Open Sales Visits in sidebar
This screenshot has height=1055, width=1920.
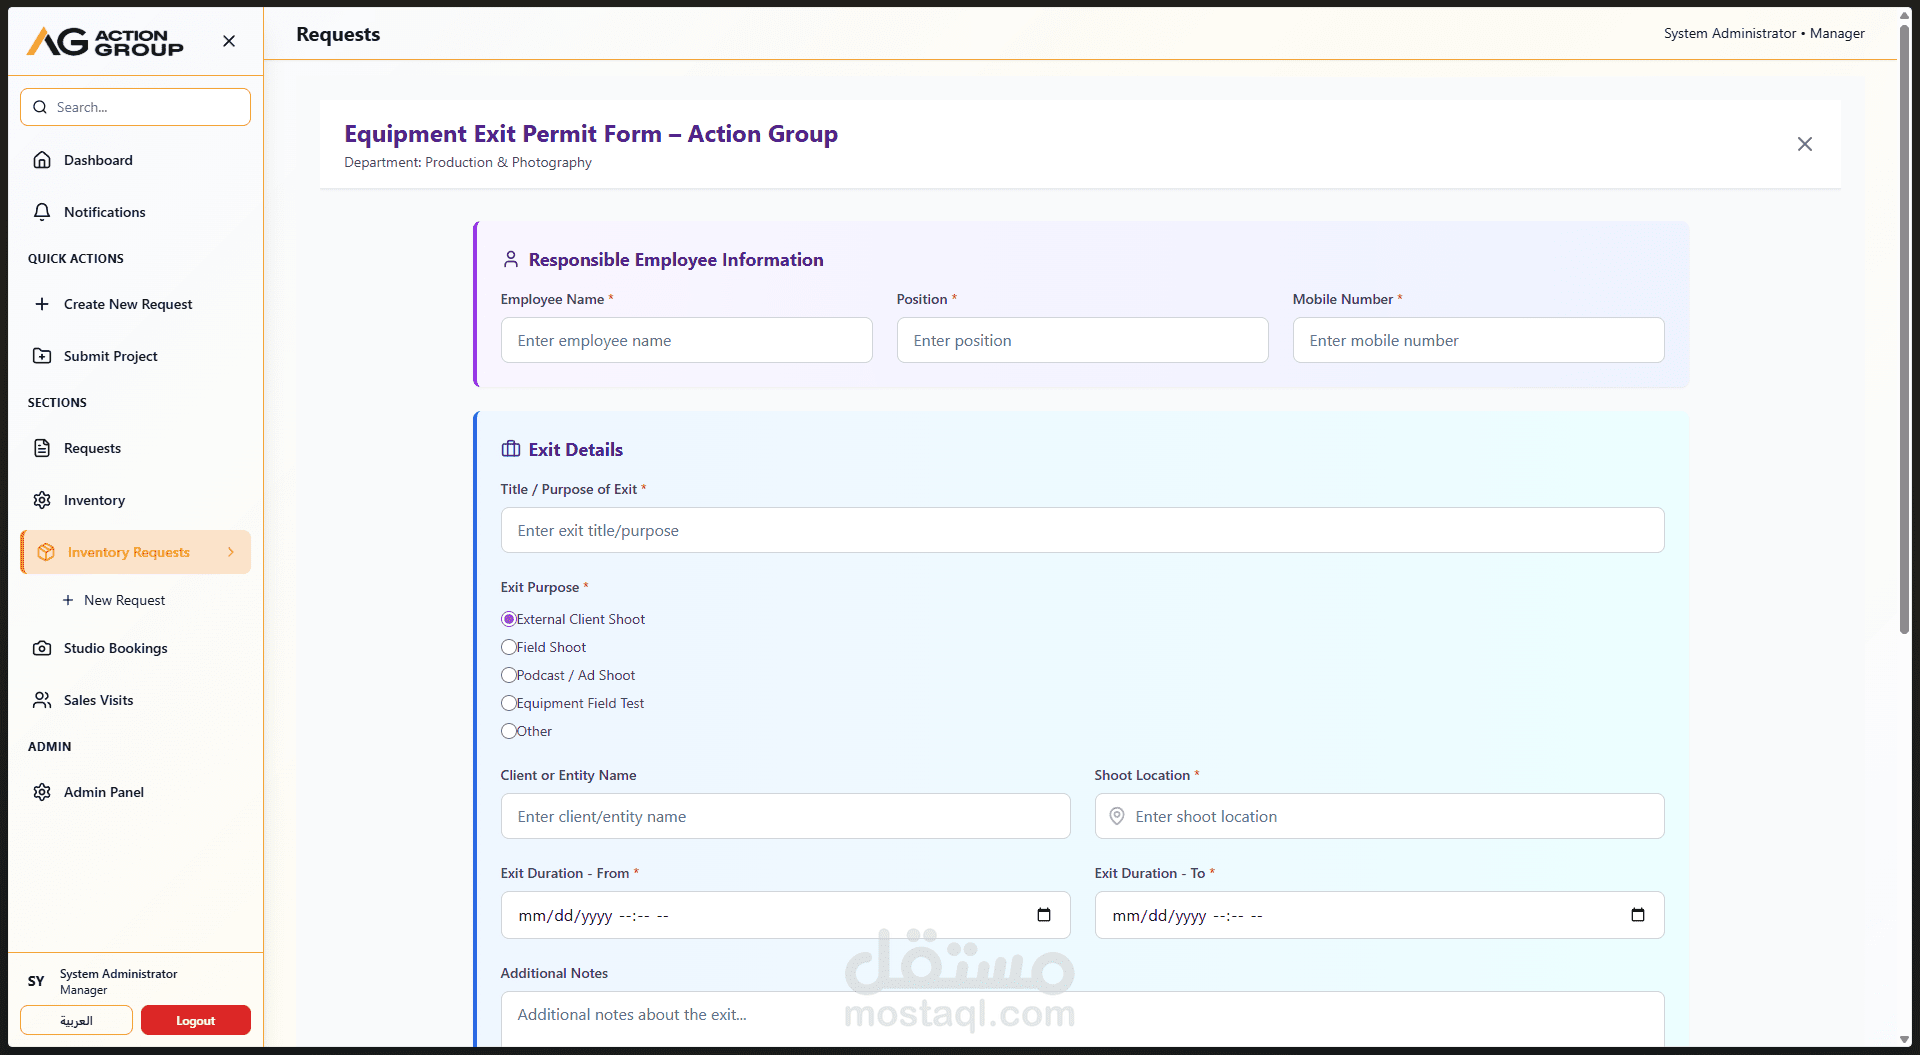tap(135, 700)
